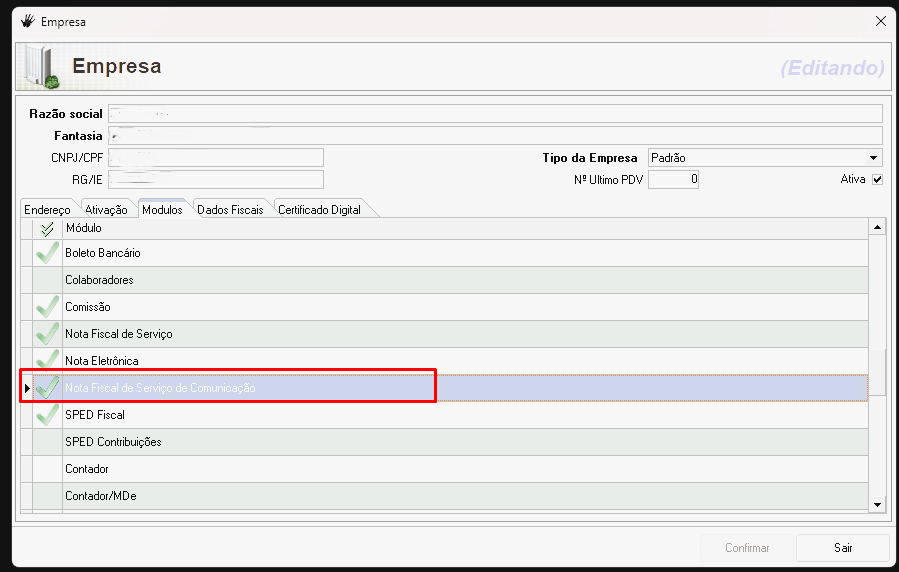Go to the Certificado Digital tab

[x=319, y=210]
